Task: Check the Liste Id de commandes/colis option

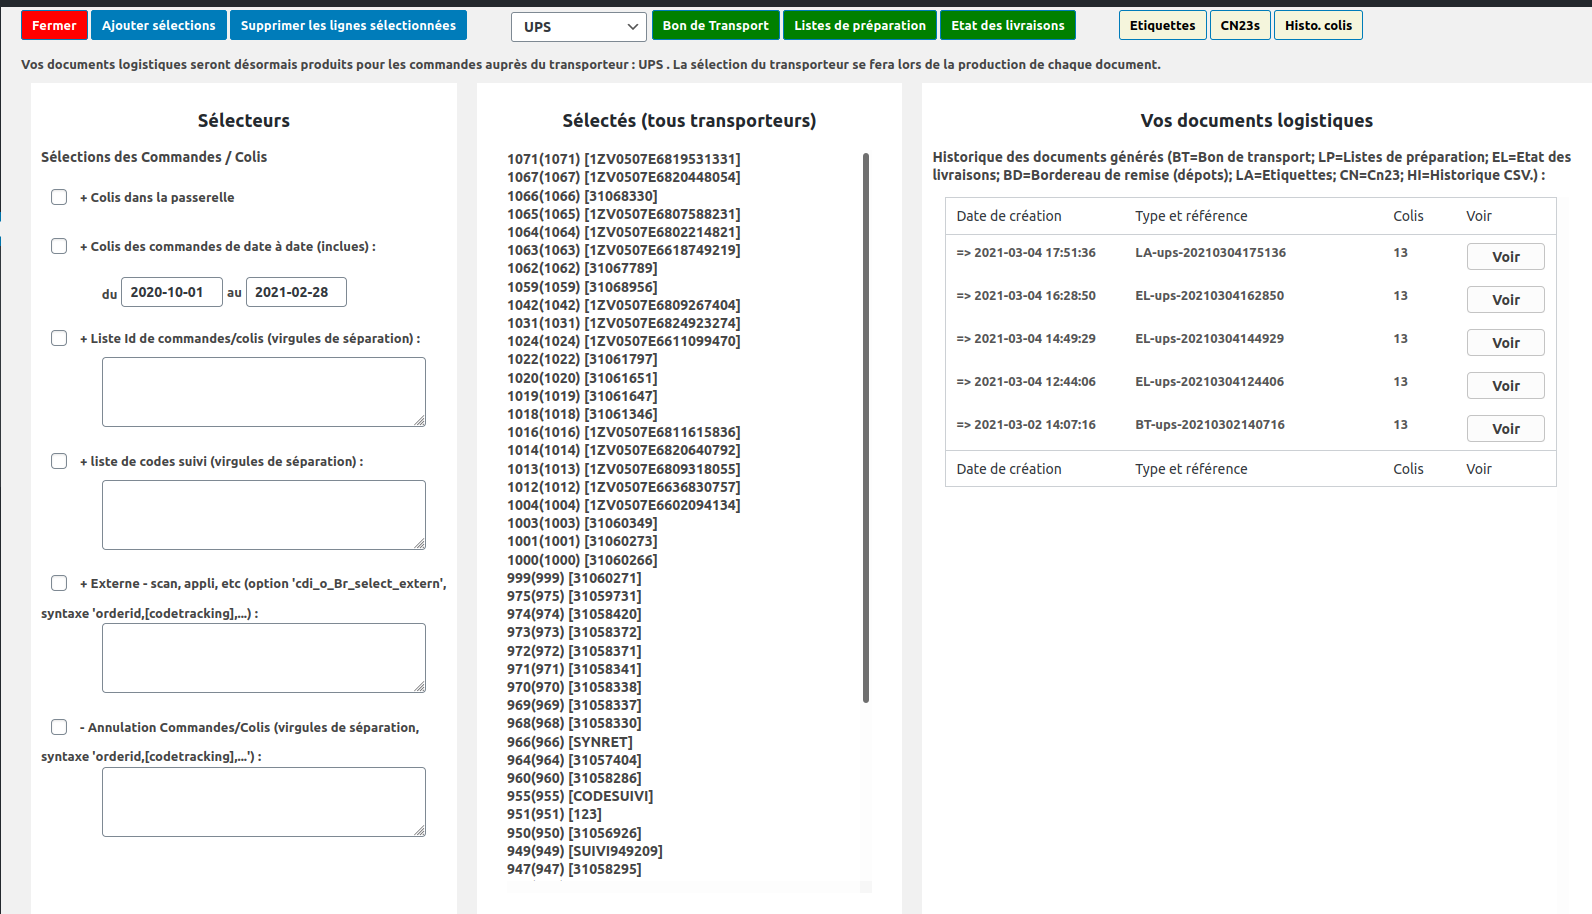Action: (59, 338)
